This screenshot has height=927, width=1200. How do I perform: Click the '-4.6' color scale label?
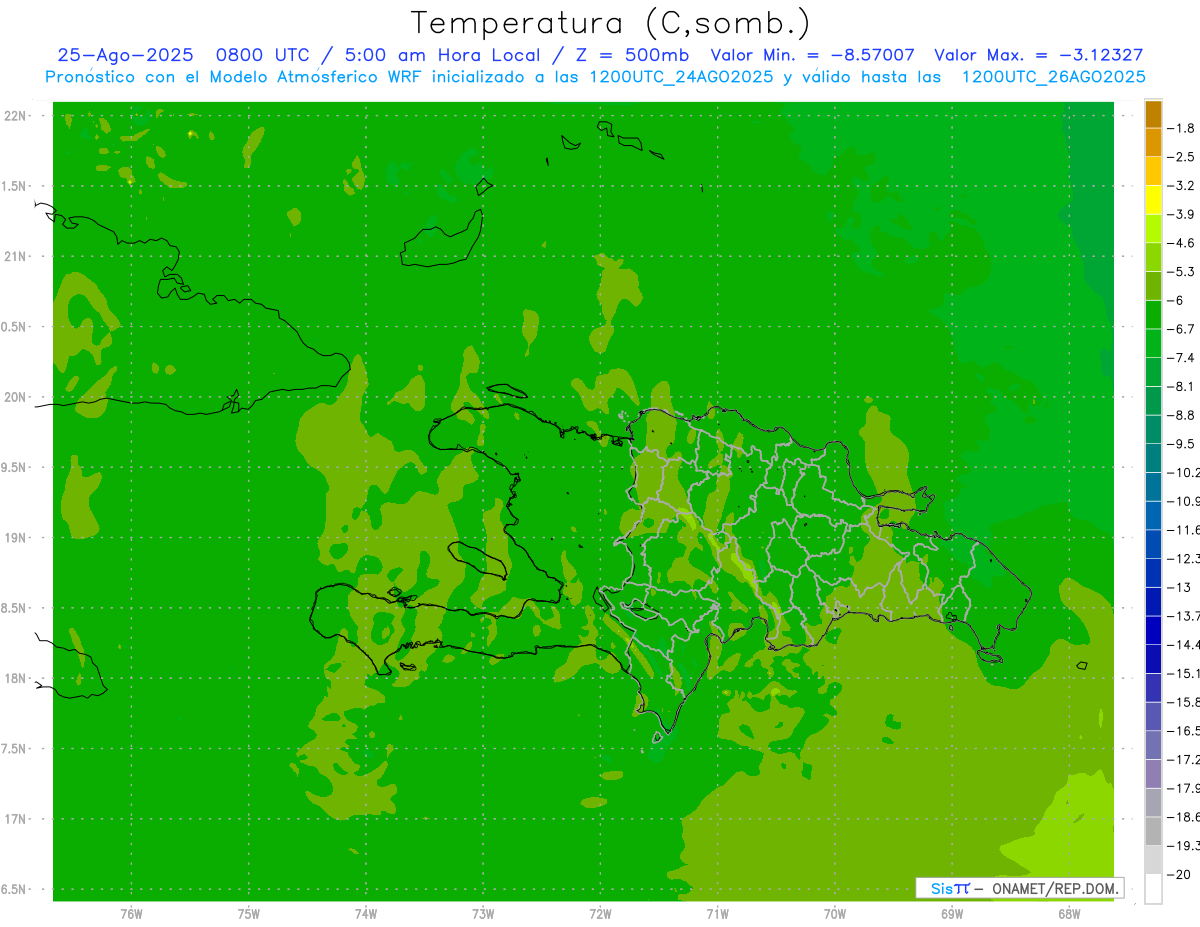pyautogui.click(x=1181, y=243)
